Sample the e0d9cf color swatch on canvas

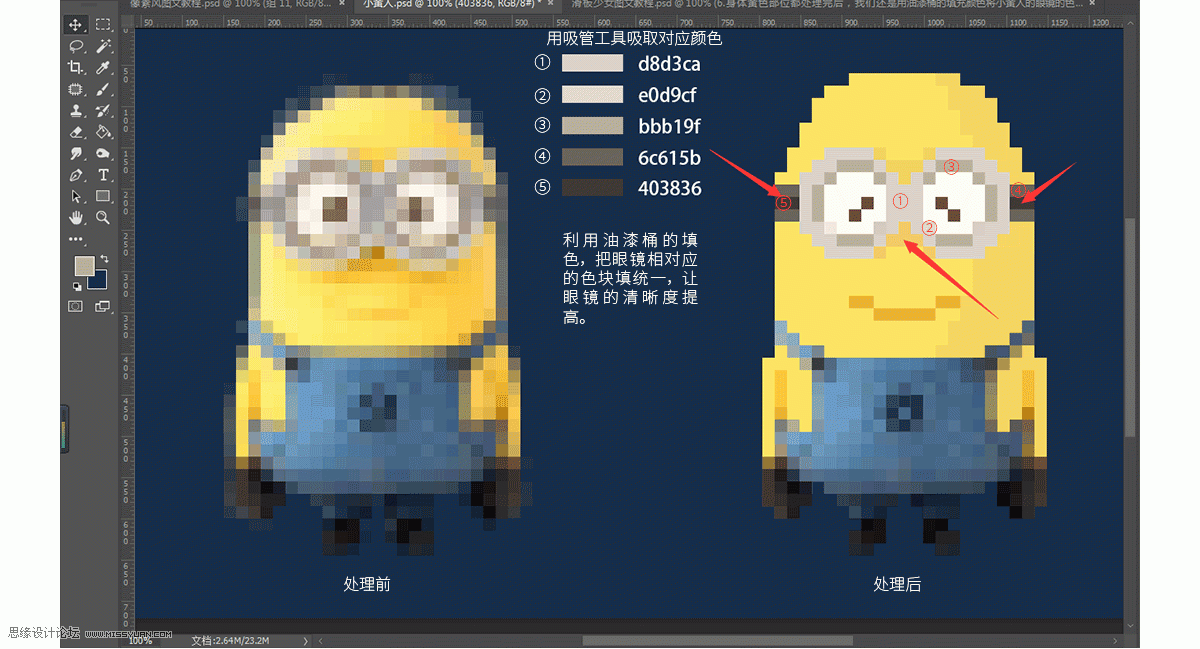tap(592, 95)
